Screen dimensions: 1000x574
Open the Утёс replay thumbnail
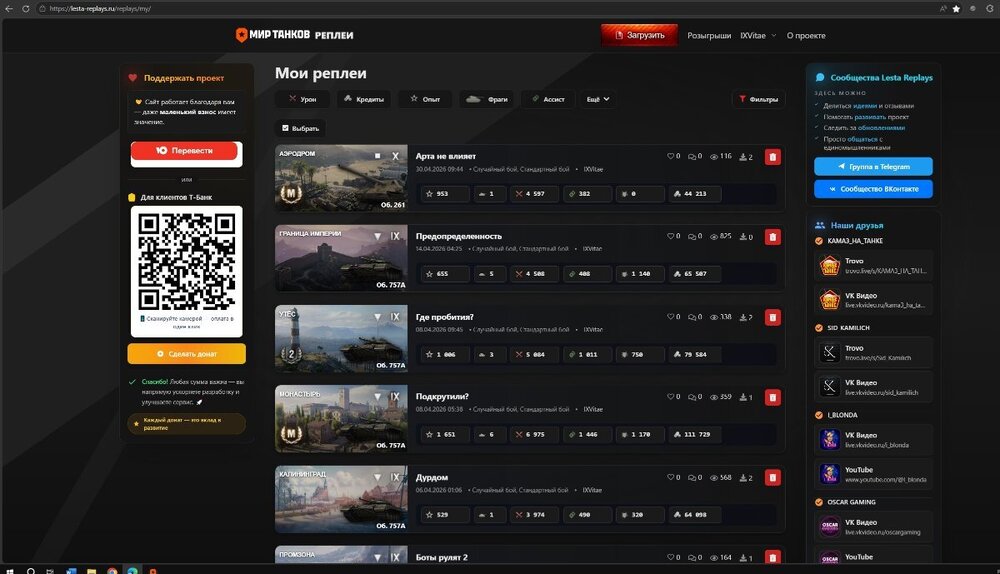[341, 339]
